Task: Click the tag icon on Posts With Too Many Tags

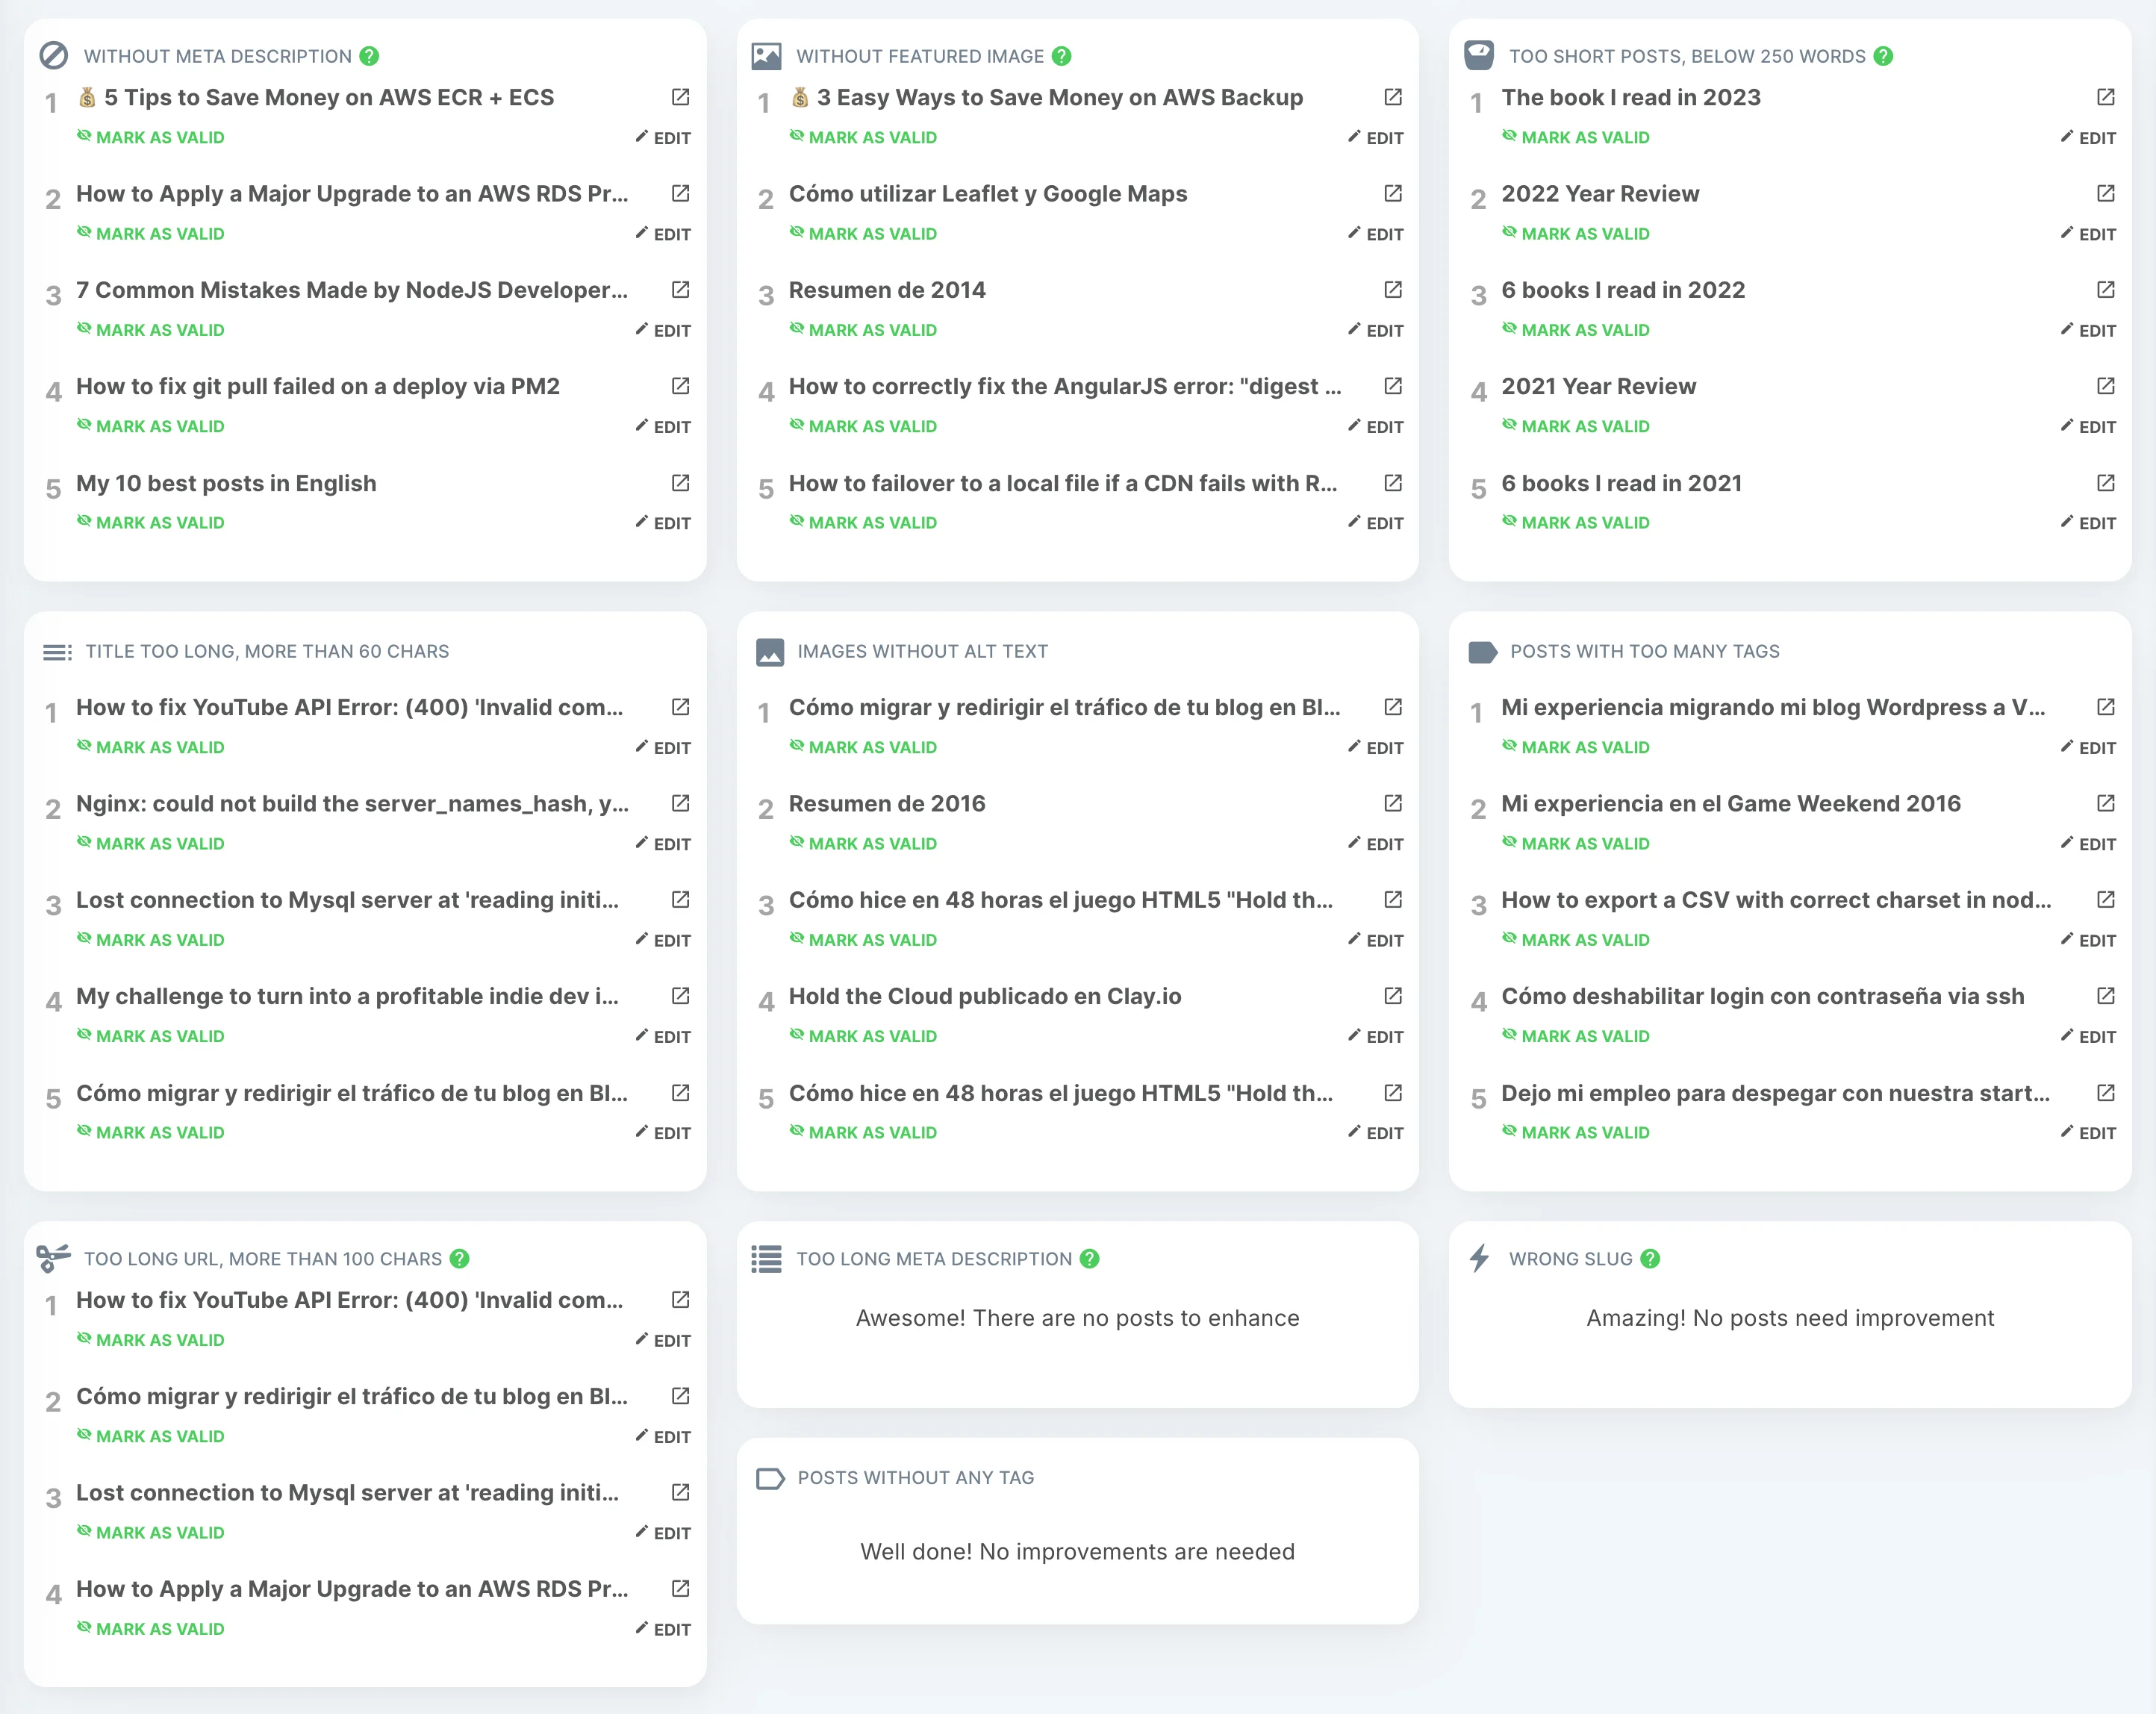Action: [x=1482, y=651]
